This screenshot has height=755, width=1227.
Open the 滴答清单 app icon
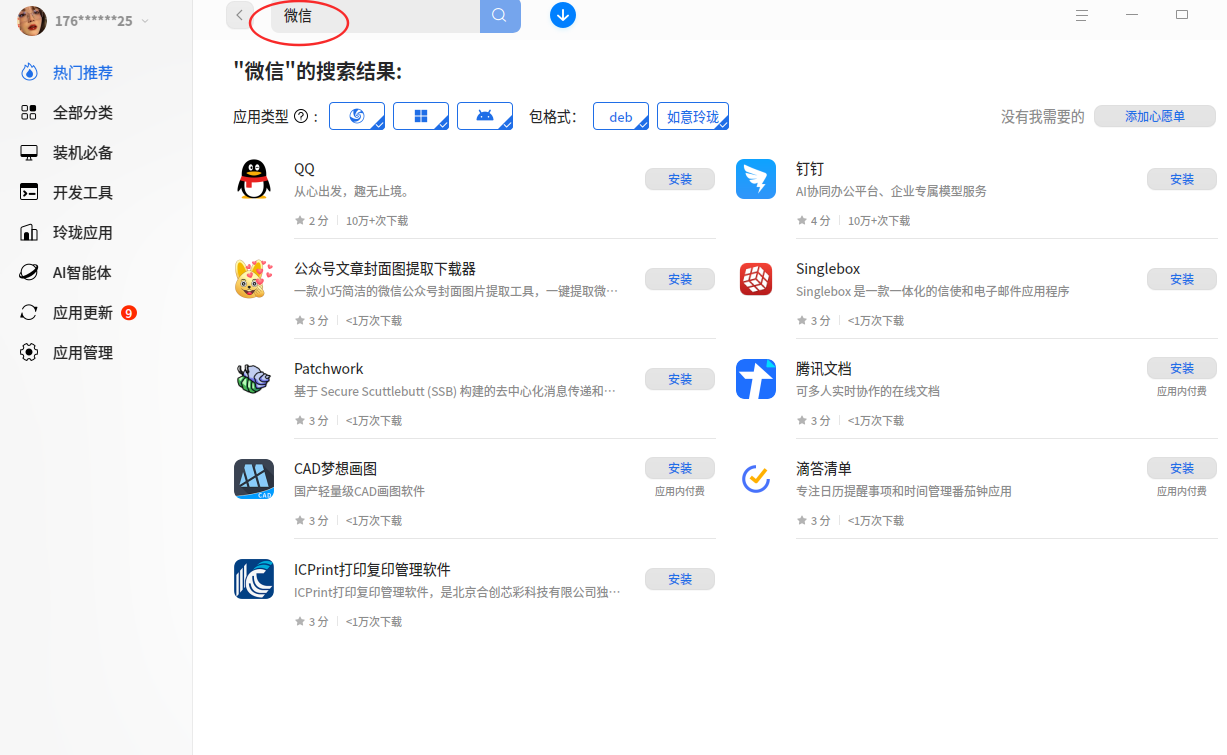[756, 479]
